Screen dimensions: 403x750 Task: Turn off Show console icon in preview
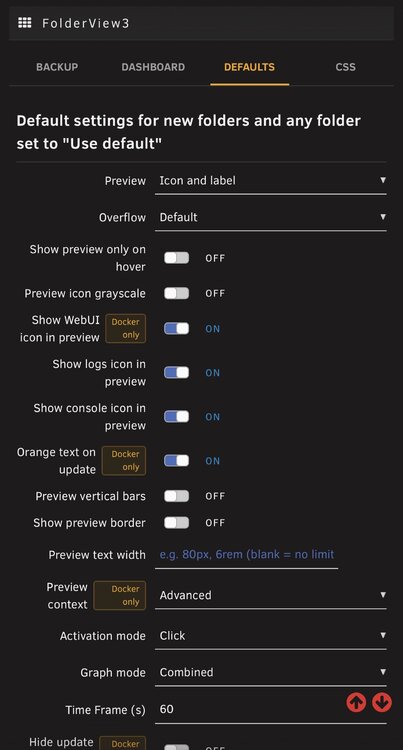[176, 417]
